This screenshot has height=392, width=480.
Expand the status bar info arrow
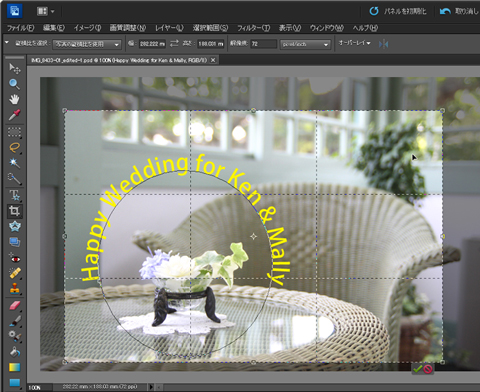(151, 387)
